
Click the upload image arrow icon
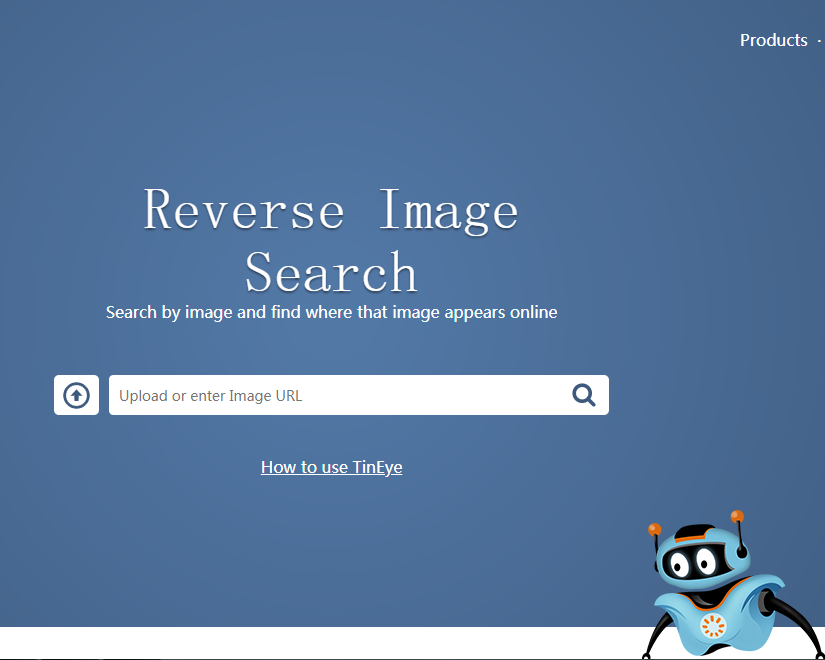76,395
